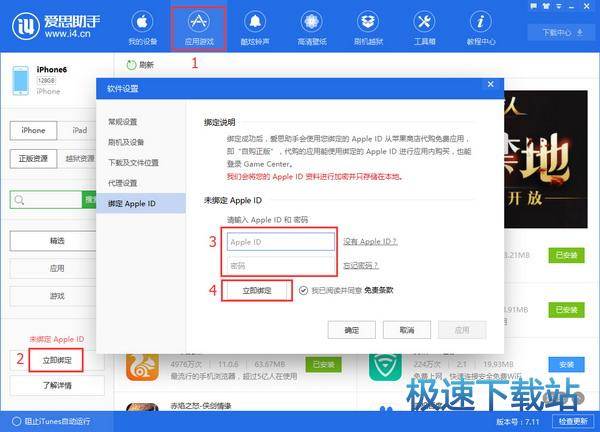Open the 酷炫铃声 ringtones section

255,28
